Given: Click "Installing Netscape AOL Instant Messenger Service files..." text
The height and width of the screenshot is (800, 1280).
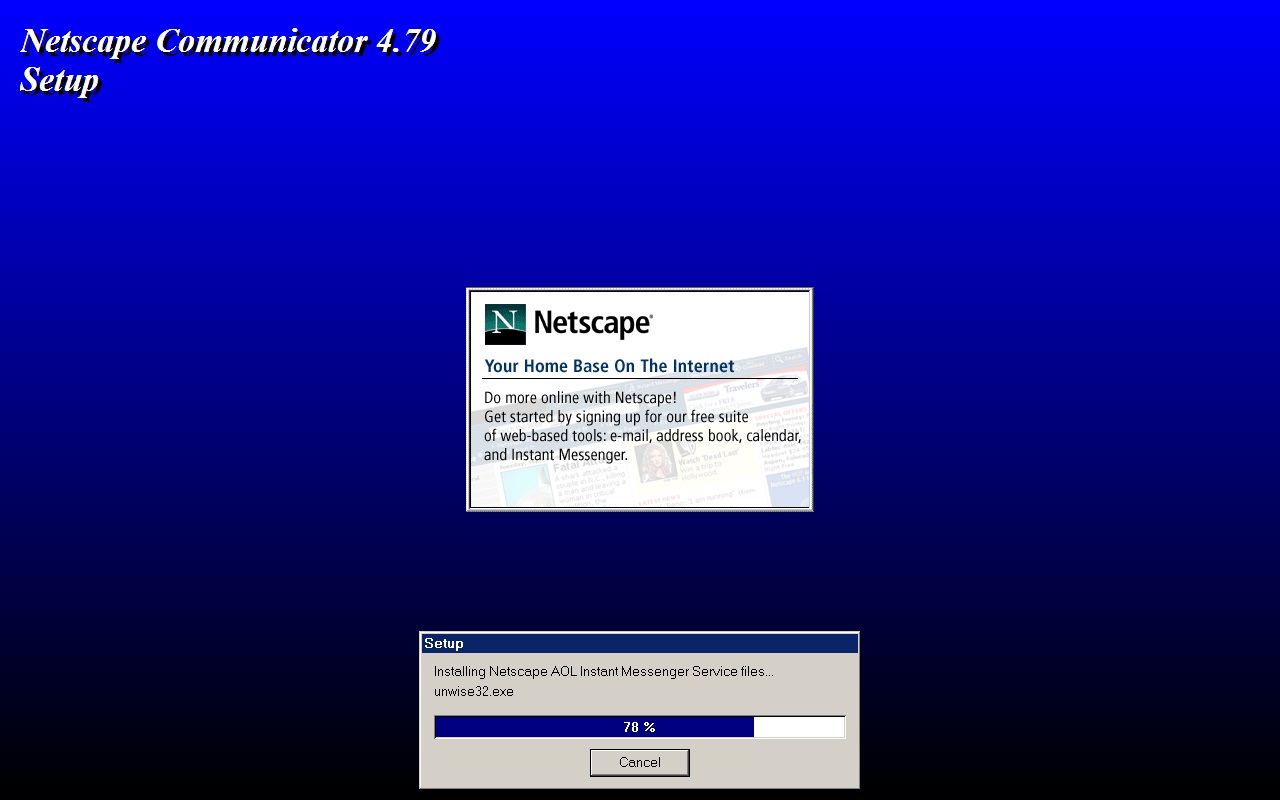Looking at the screenshot, I should [604, 671].
